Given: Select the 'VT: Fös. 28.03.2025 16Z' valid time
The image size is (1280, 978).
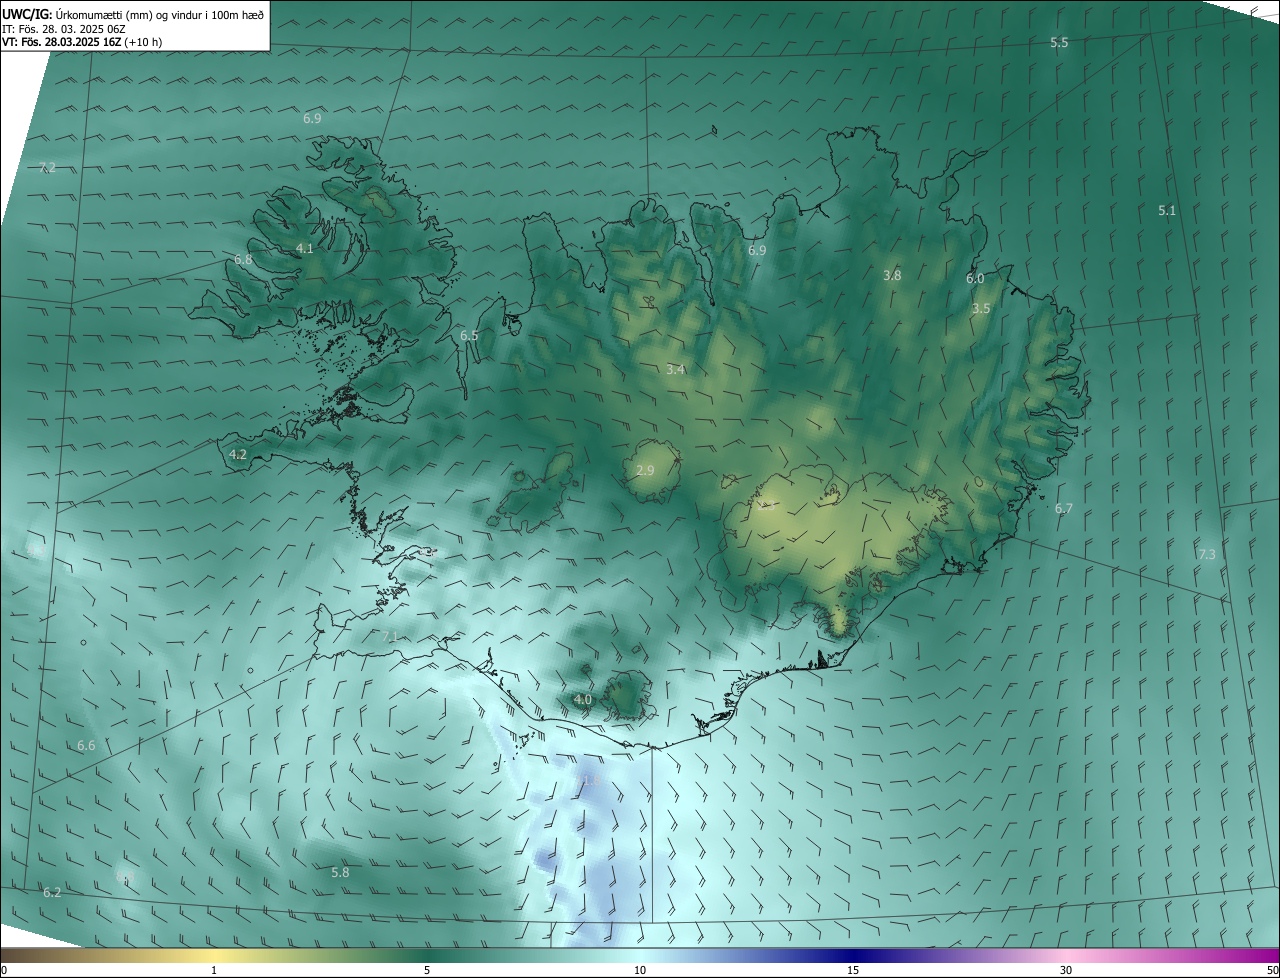Looking at the screenshot, I should [63, 42].
